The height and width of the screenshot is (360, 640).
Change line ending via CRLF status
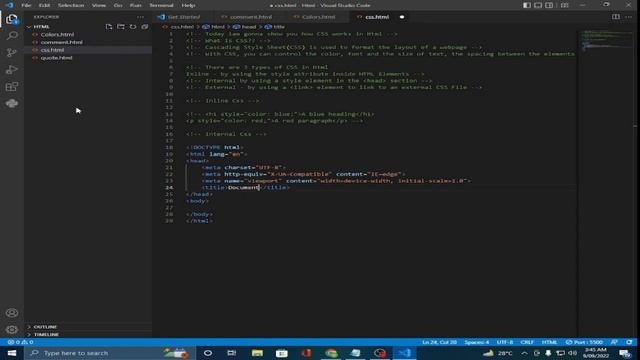pyautogui.click(x=527, y=342)
